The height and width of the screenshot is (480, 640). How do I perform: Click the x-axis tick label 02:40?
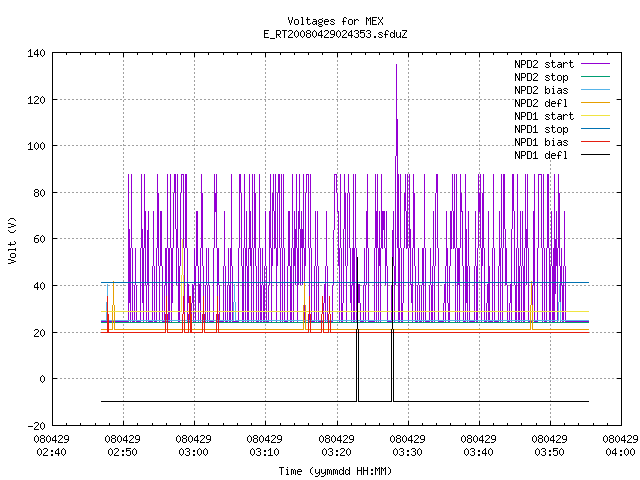[x=51, y=452]
